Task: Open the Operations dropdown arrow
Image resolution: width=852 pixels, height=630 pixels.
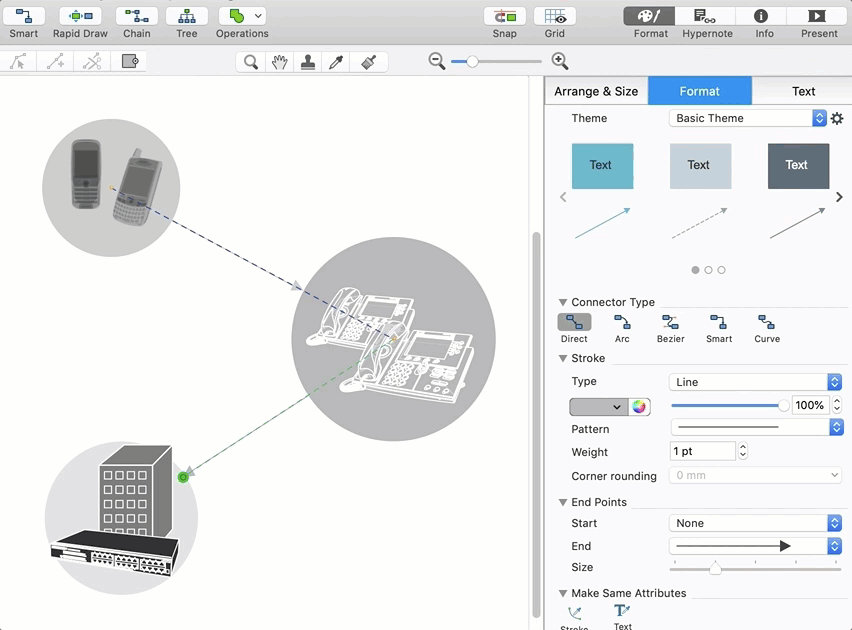Action: (258, 16)
